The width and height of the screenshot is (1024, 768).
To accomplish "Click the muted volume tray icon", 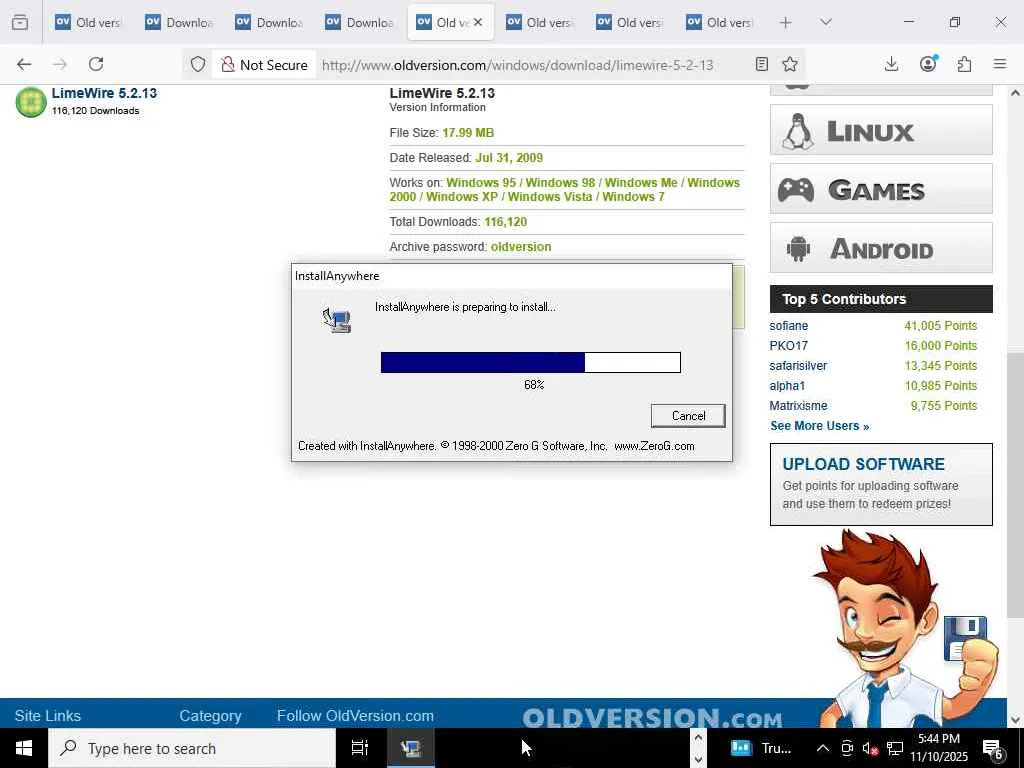I will 870,748.
